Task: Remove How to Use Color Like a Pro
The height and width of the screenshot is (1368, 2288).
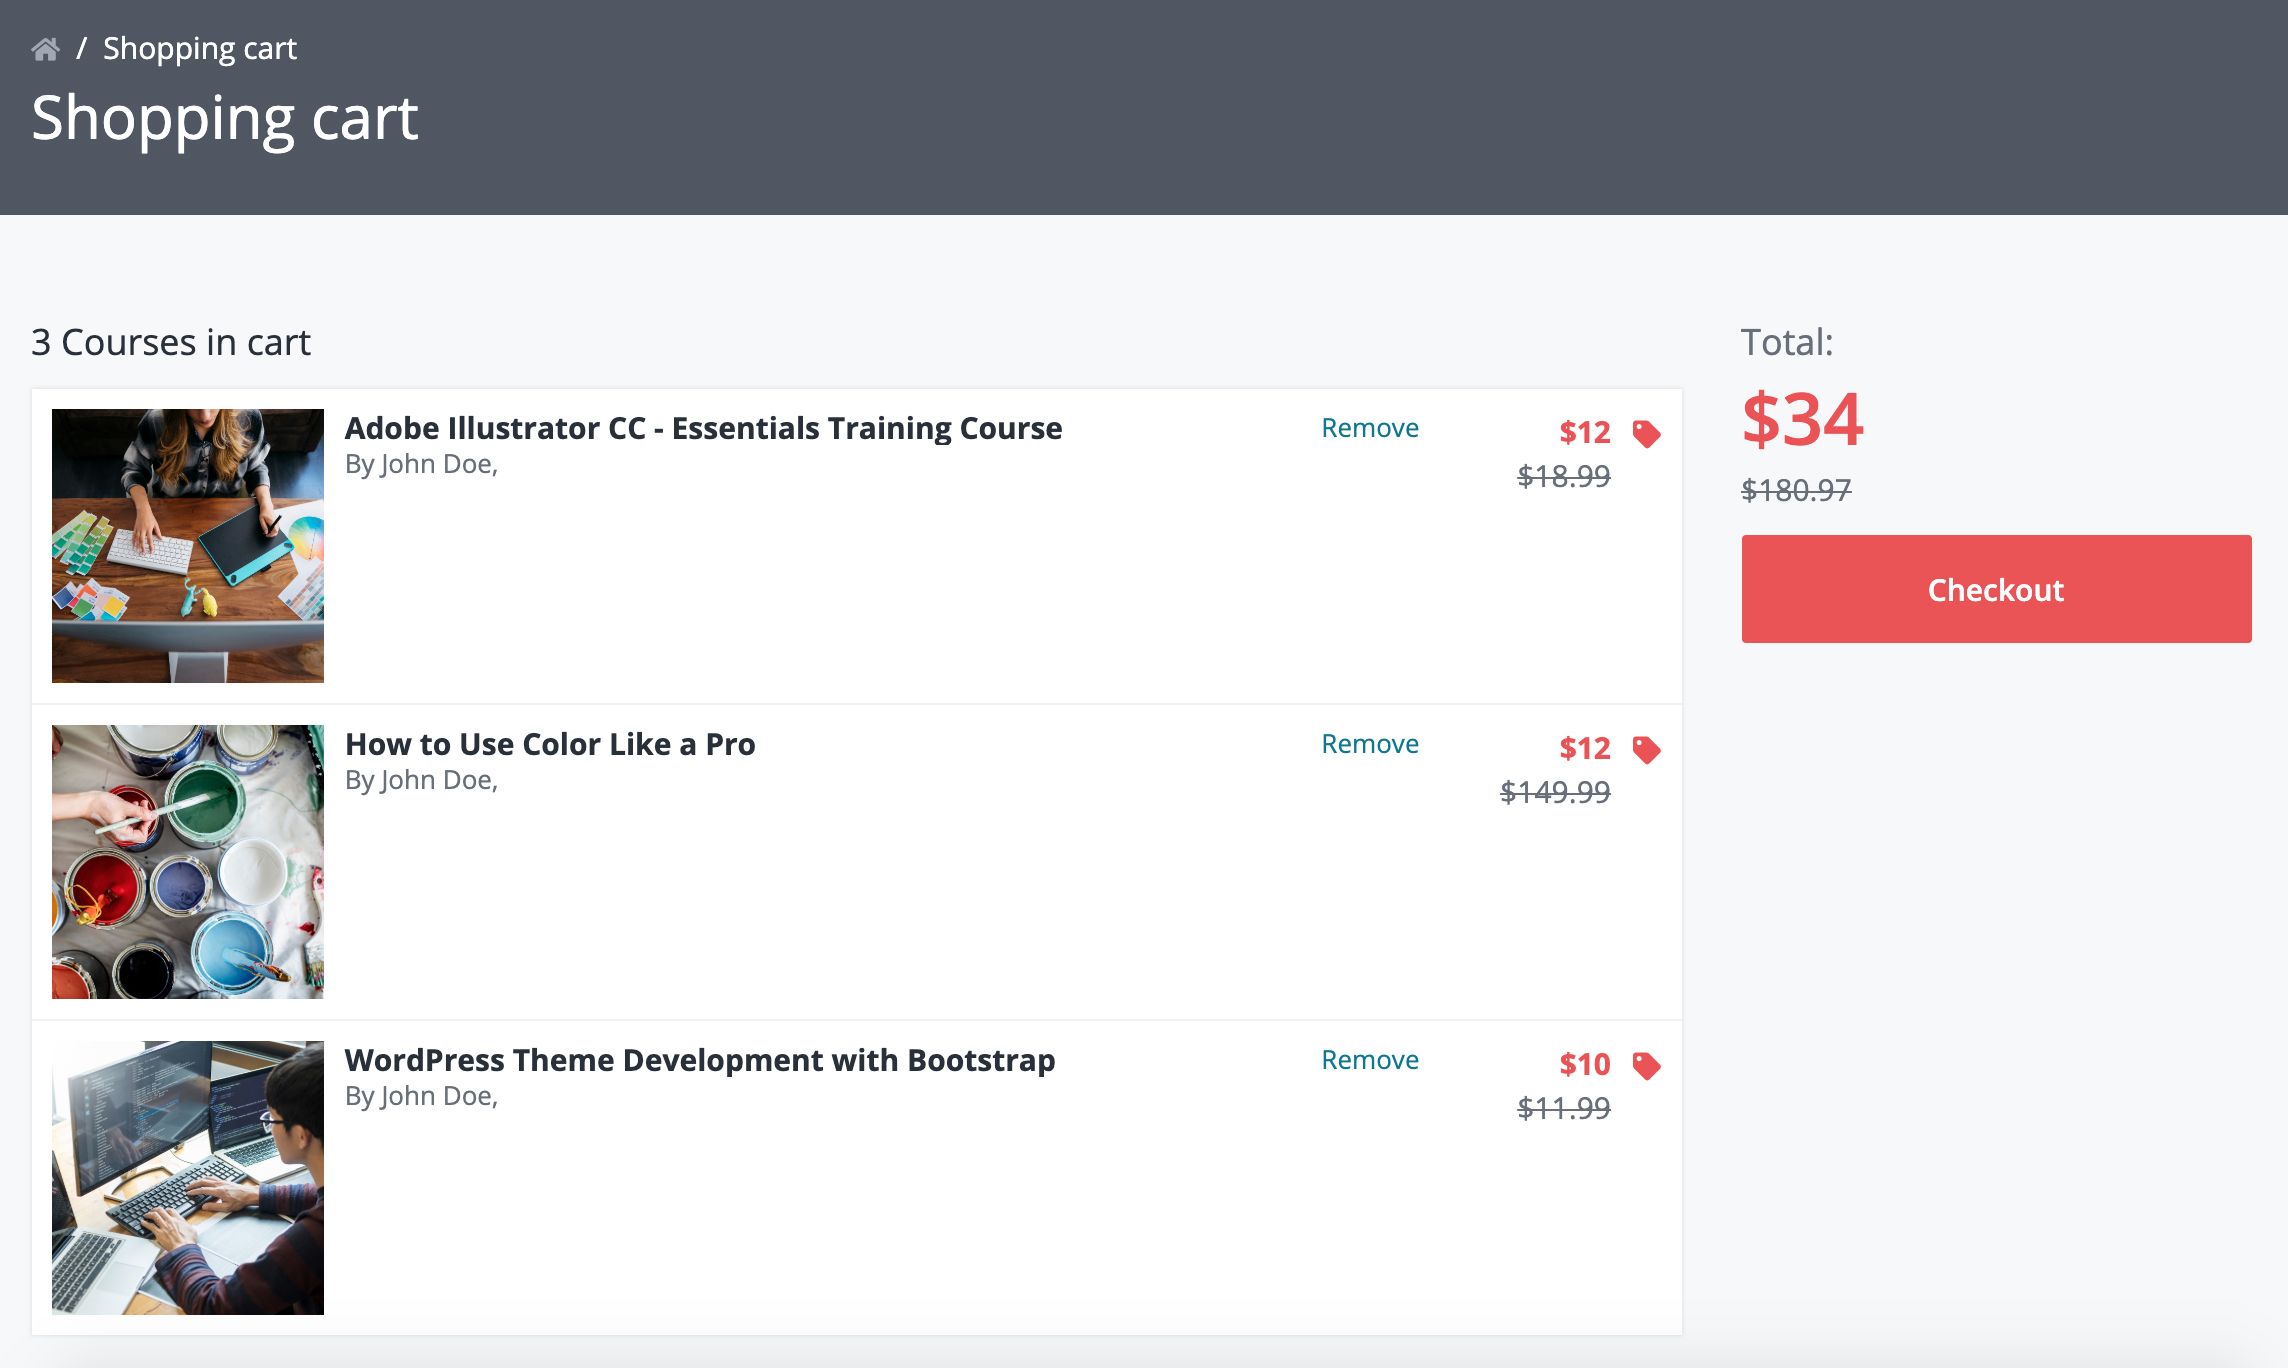Action: 1369,744
